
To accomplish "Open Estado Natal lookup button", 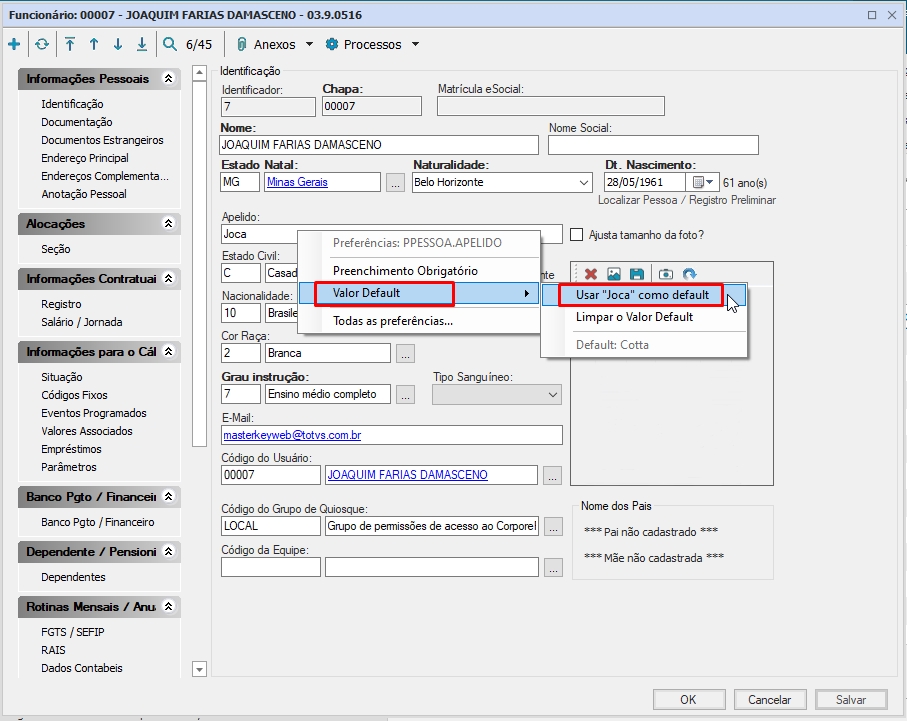I will coord(395,183).
